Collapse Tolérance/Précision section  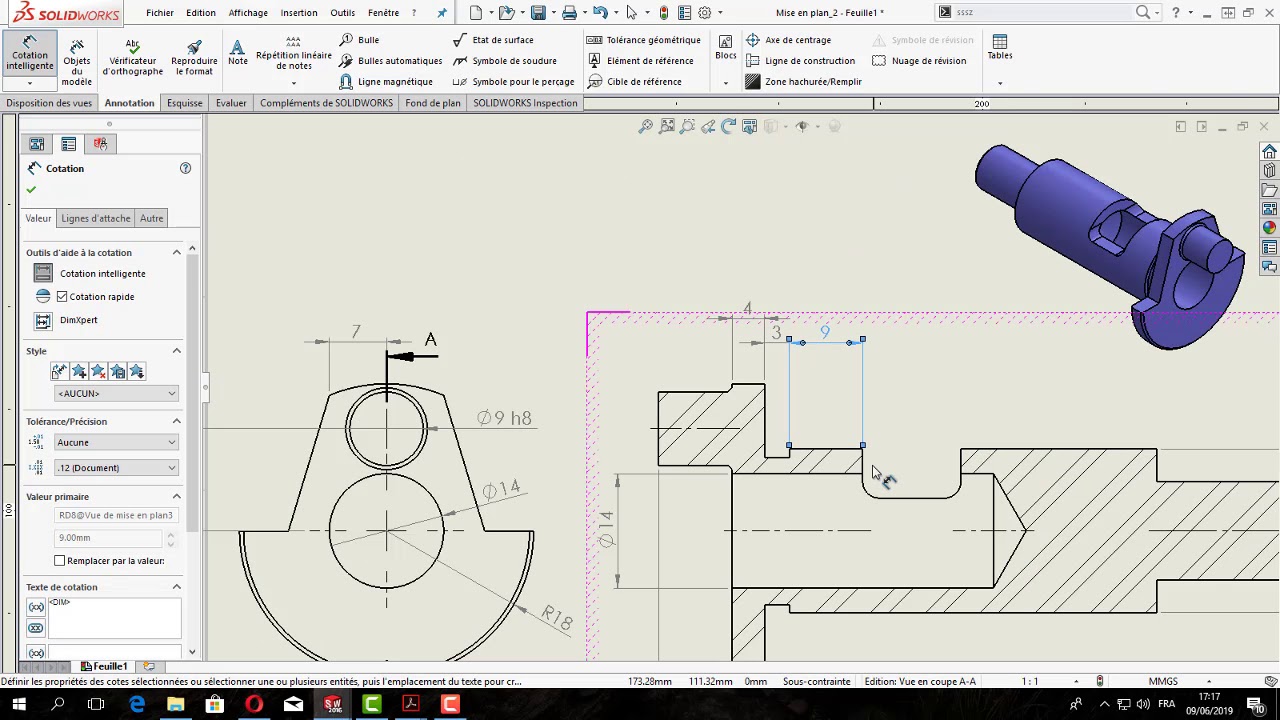(177, 421)
